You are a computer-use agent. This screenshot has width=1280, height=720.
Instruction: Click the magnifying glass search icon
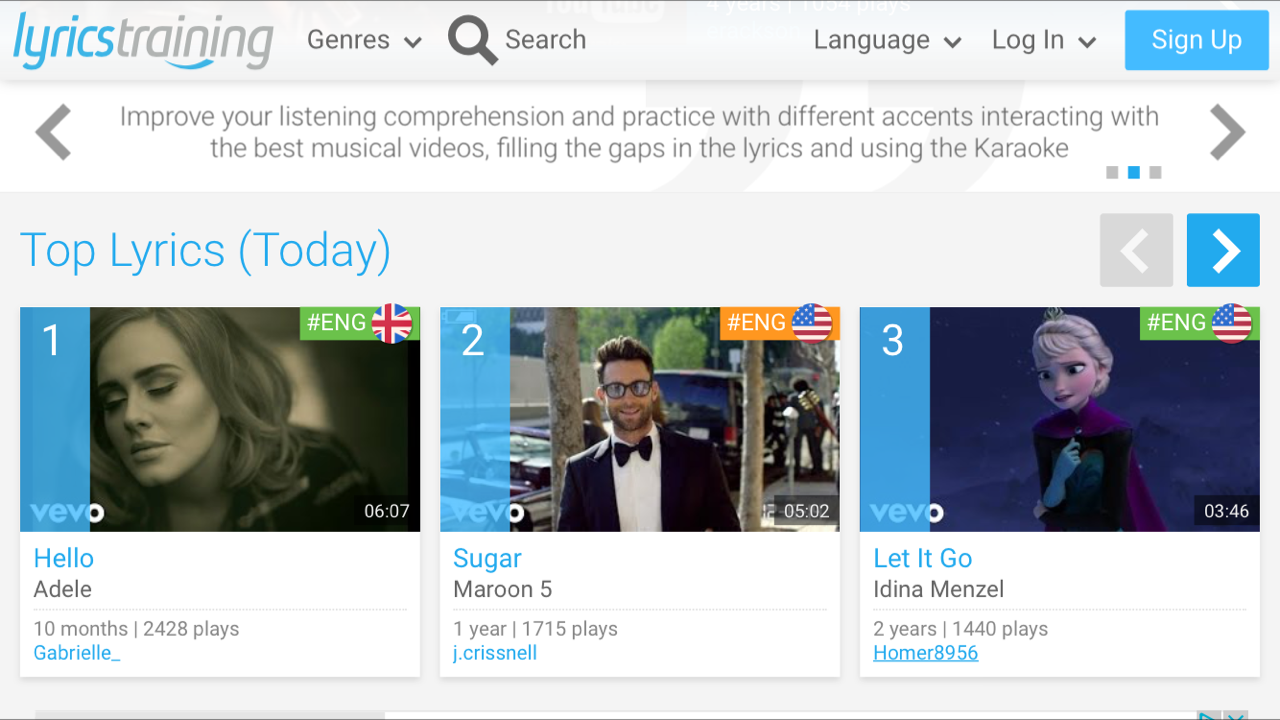pyautogui.click(x=472, y=41)
